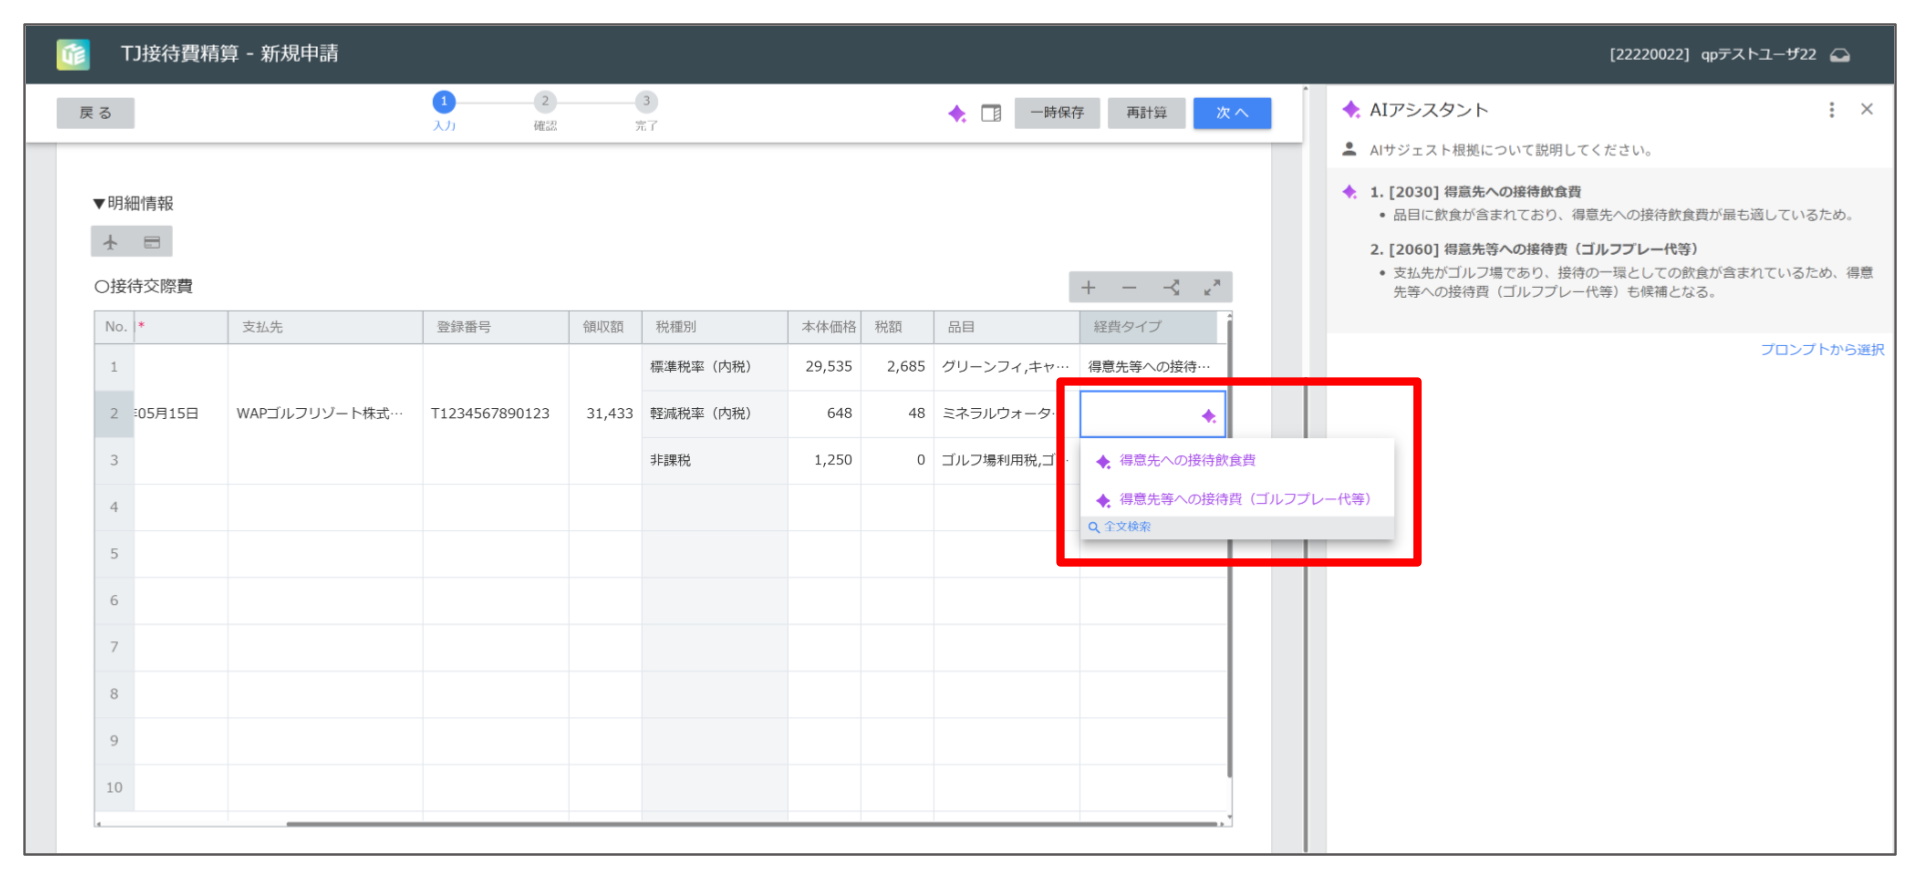Remove a row with the minus icon
The height and width of the screenshot is (882, 1919).
point(1129,288)
